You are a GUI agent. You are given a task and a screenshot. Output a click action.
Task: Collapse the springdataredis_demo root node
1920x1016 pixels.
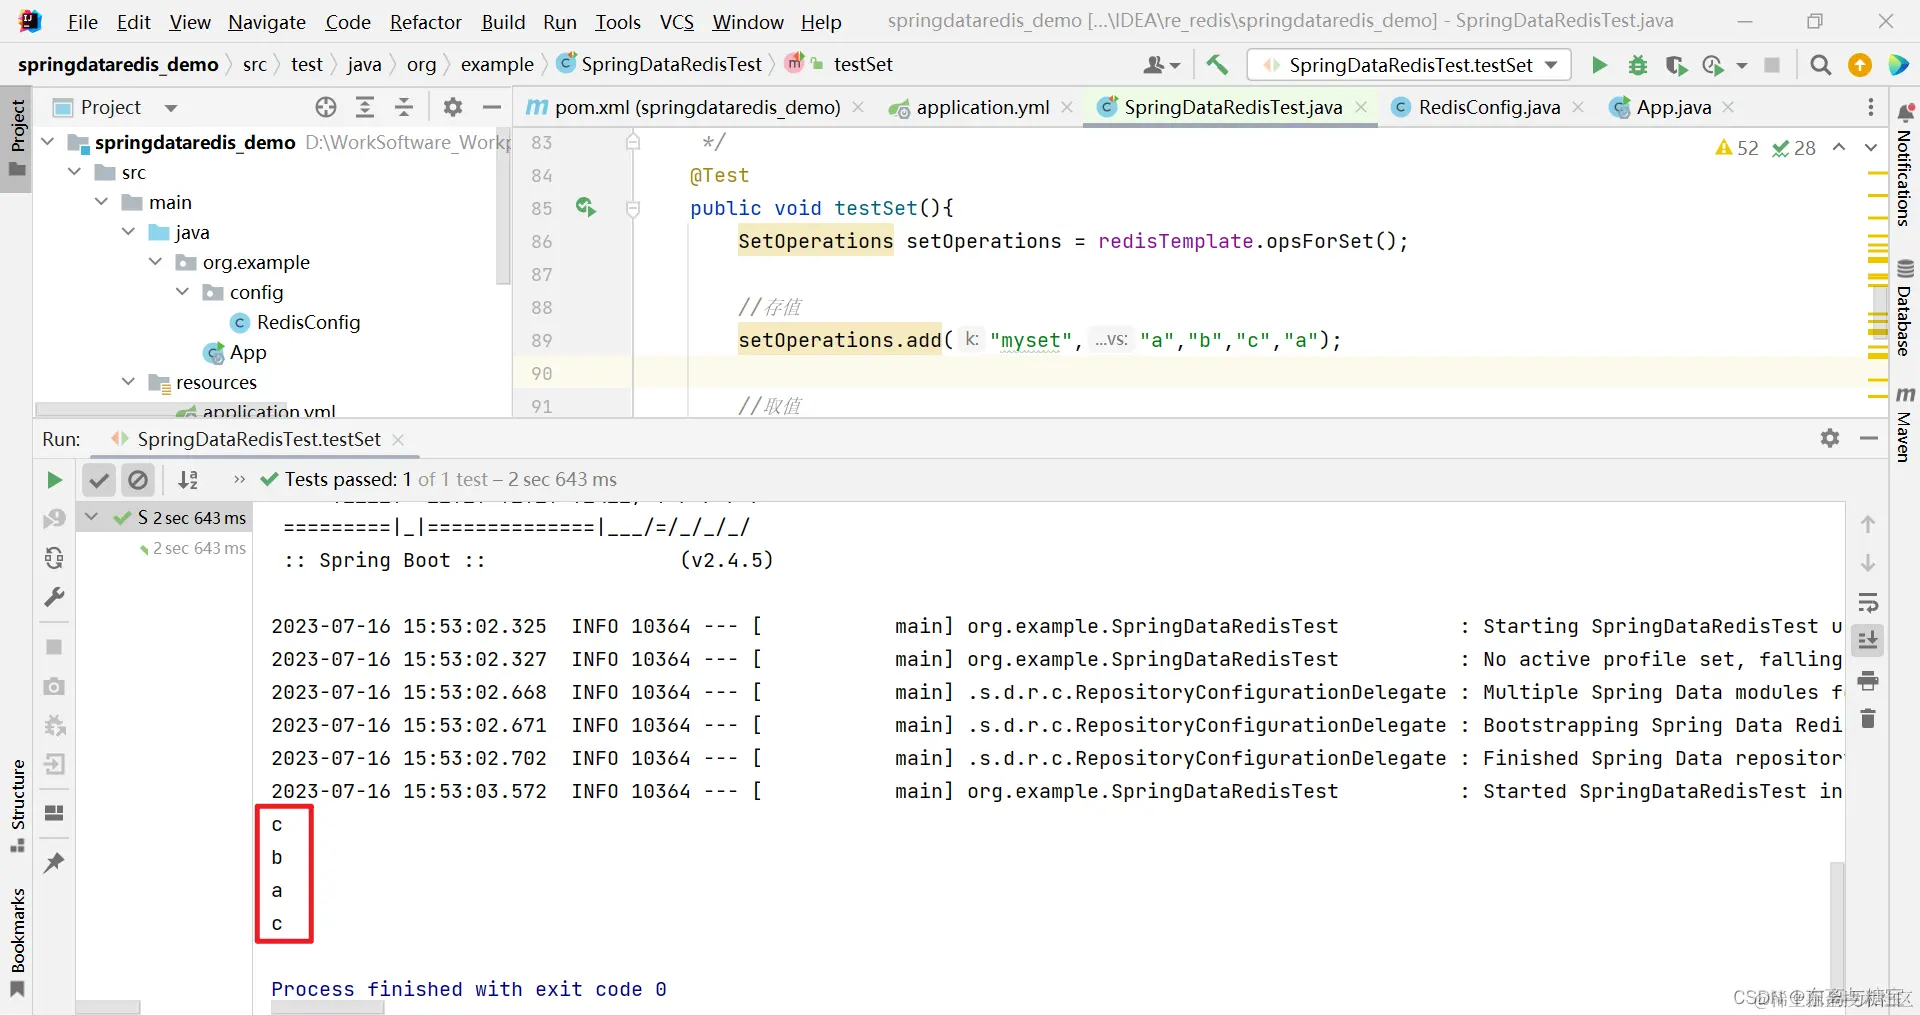tap(47, 142)
